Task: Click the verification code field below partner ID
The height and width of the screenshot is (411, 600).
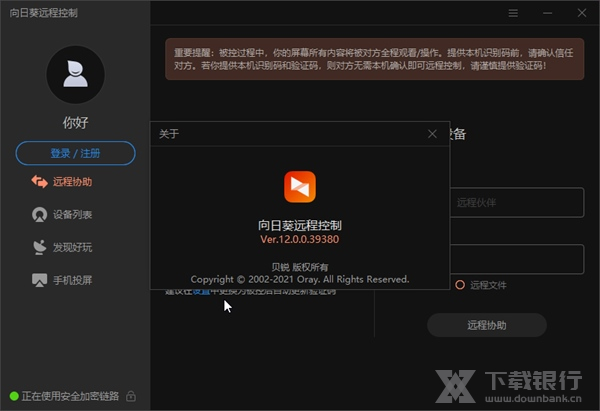Action: (x=515, y=259)
